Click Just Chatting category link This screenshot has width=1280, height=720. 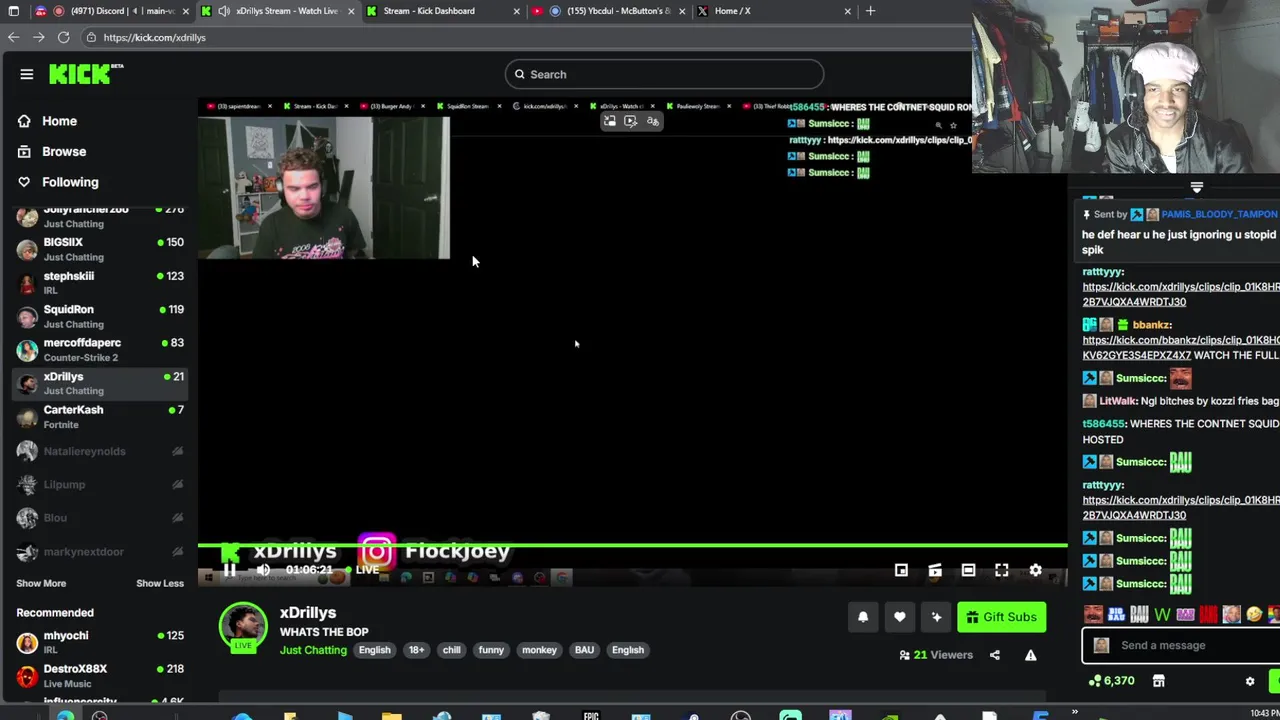tap(313, 650)
